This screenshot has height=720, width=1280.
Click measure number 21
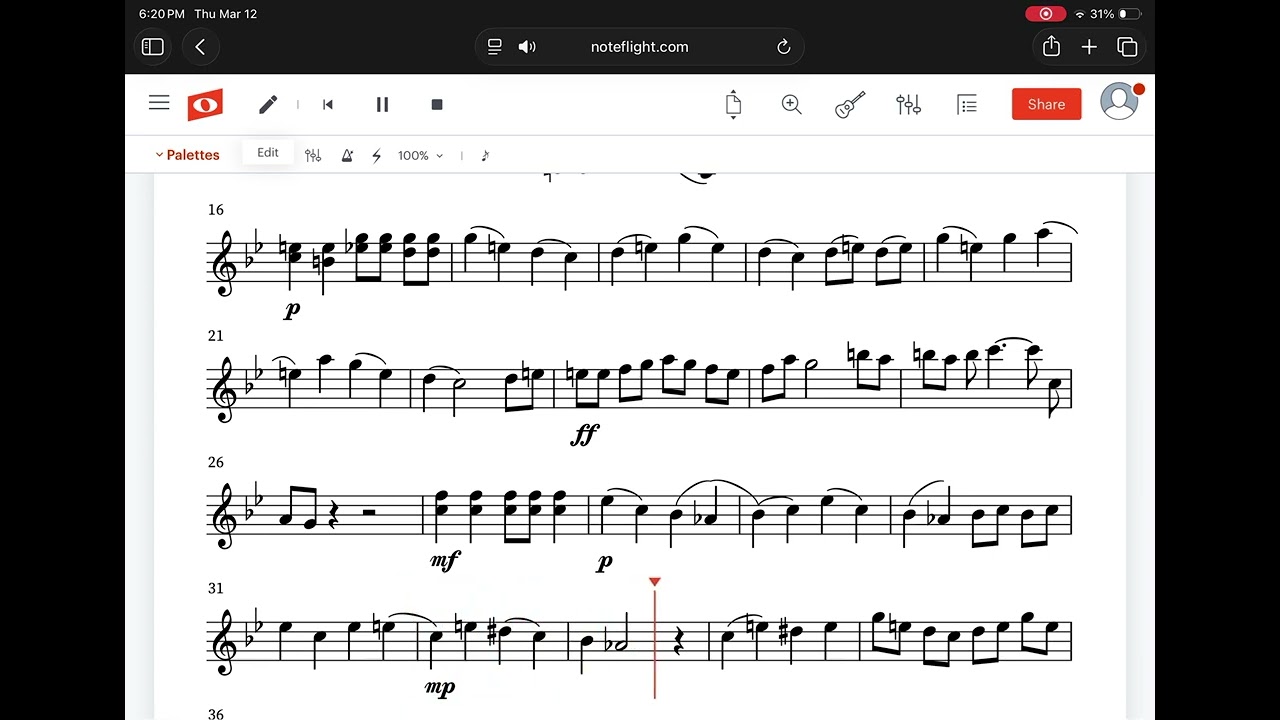(216, 336)
